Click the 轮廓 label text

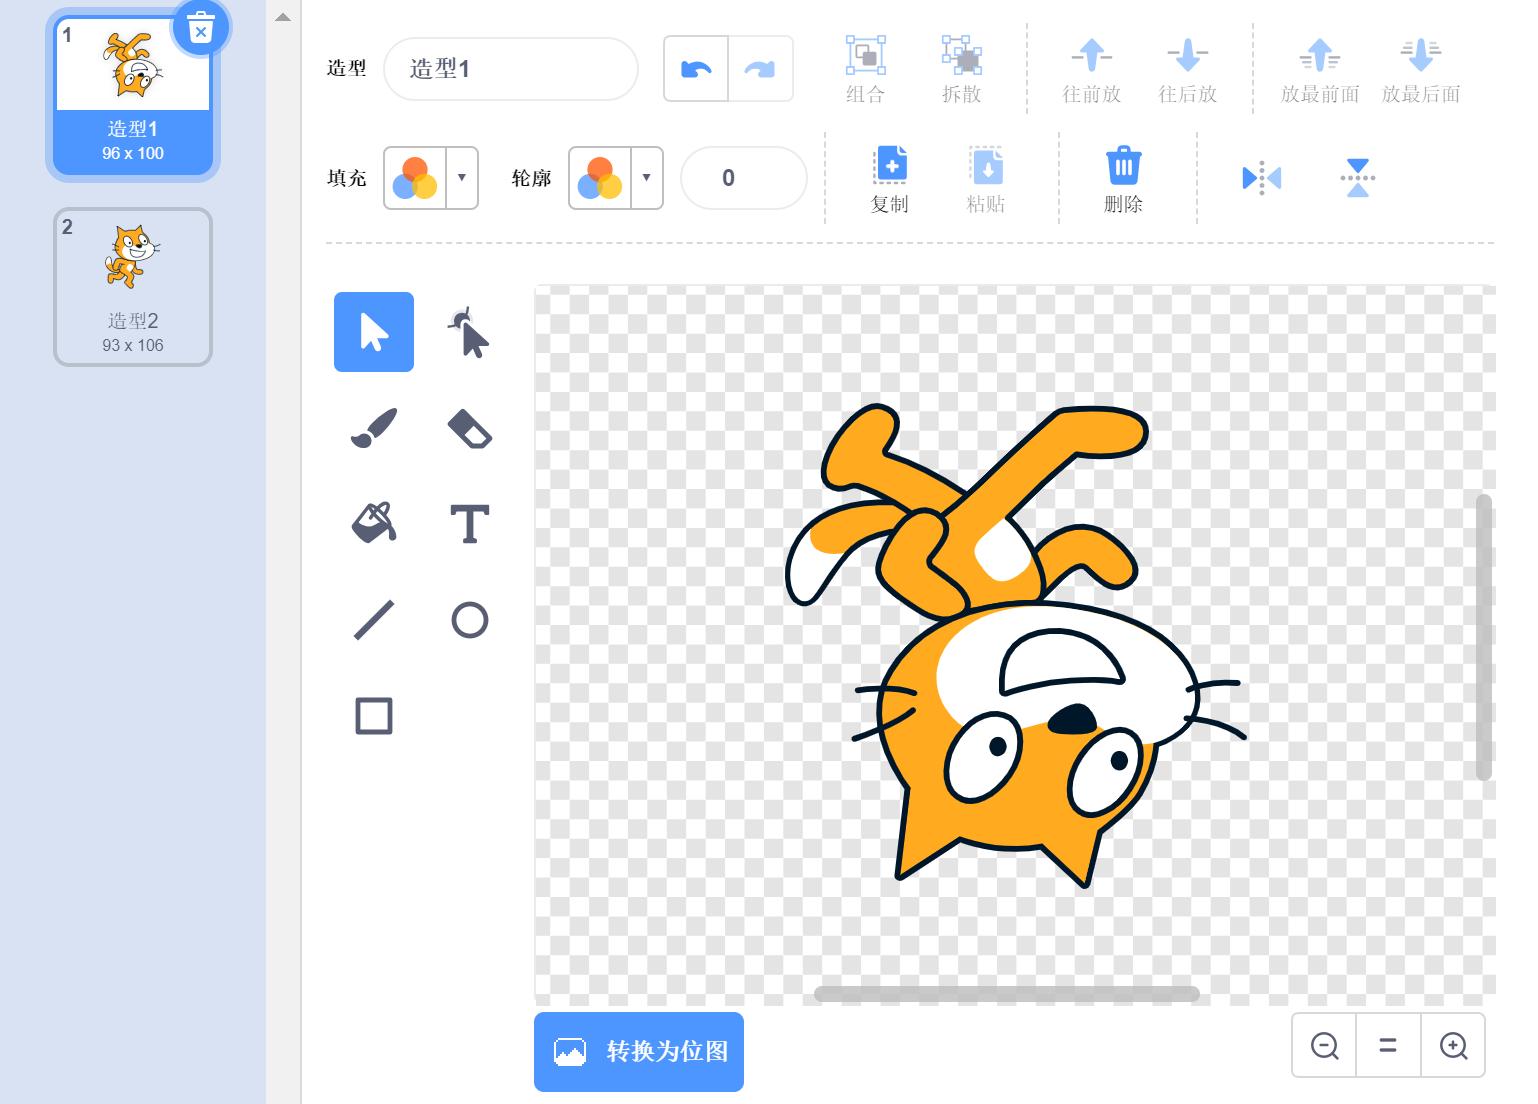(x=532, y=179)
